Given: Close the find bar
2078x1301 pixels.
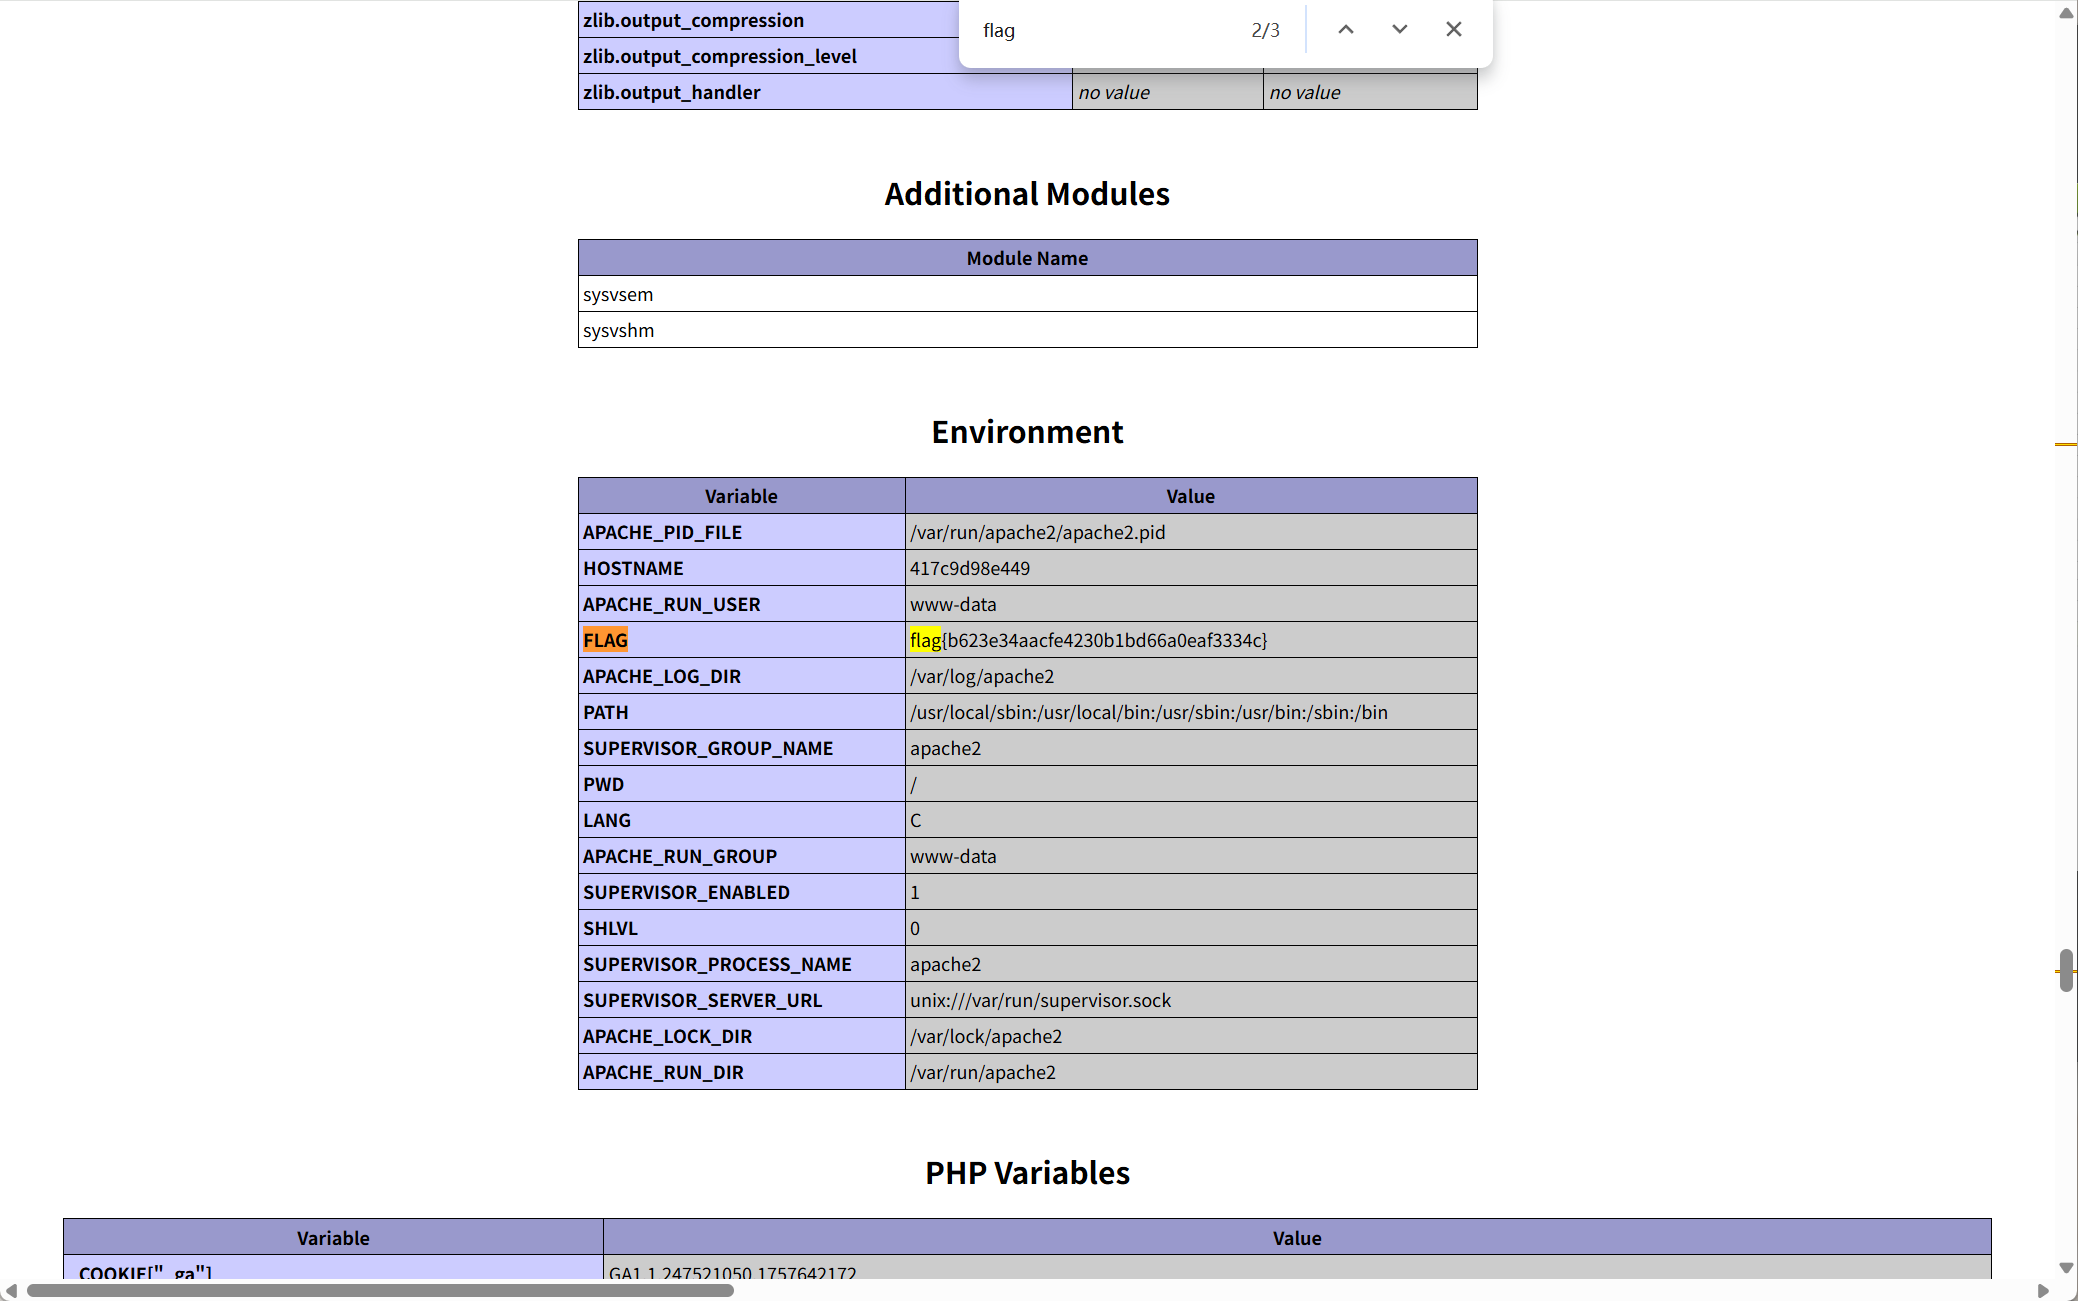Looking at the screenshot, I should (x=1453, y=30).
